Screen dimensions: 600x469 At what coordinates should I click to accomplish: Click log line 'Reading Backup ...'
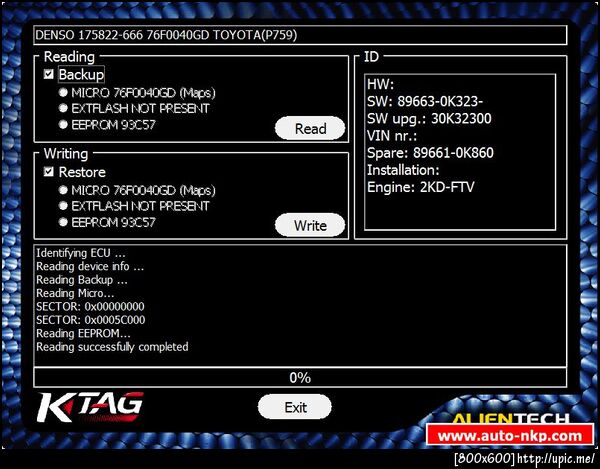coord(82,280)
